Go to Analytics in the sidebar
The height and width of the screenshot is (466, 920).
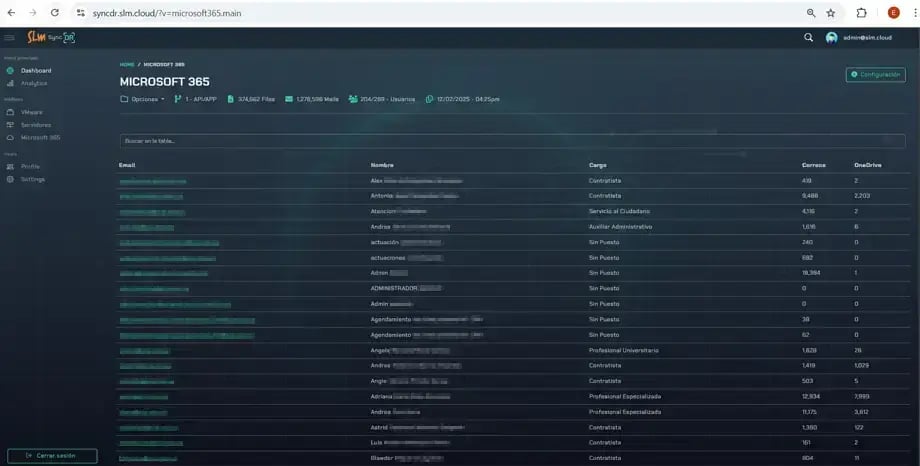click(x=34, y=83)
